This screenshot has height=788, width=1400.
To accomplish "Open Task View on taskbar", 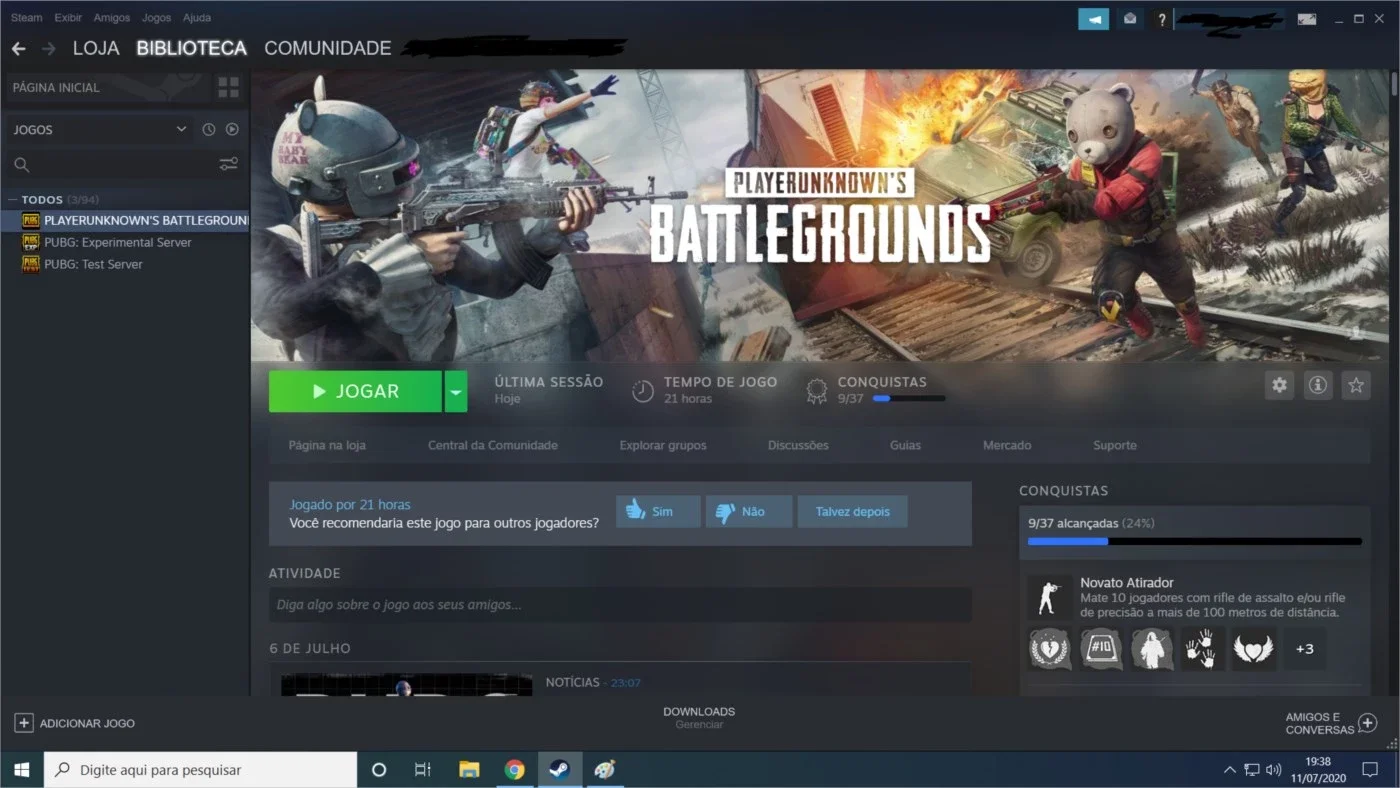I will (x=423, y=770).
